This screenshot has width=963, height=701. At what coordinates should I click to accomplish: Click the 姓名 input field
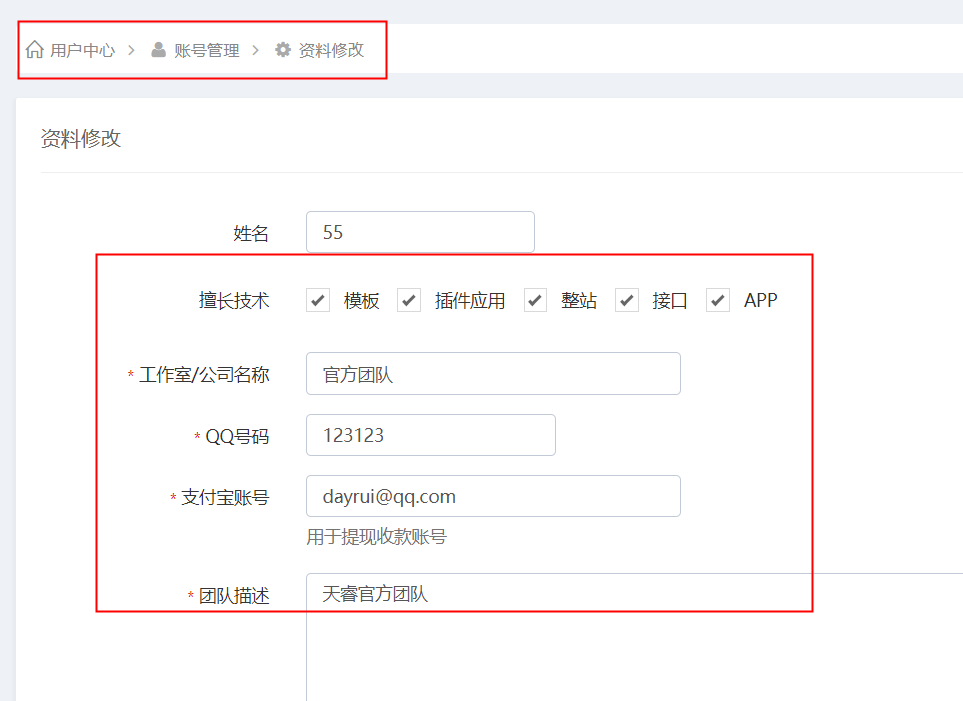point(421,232)
